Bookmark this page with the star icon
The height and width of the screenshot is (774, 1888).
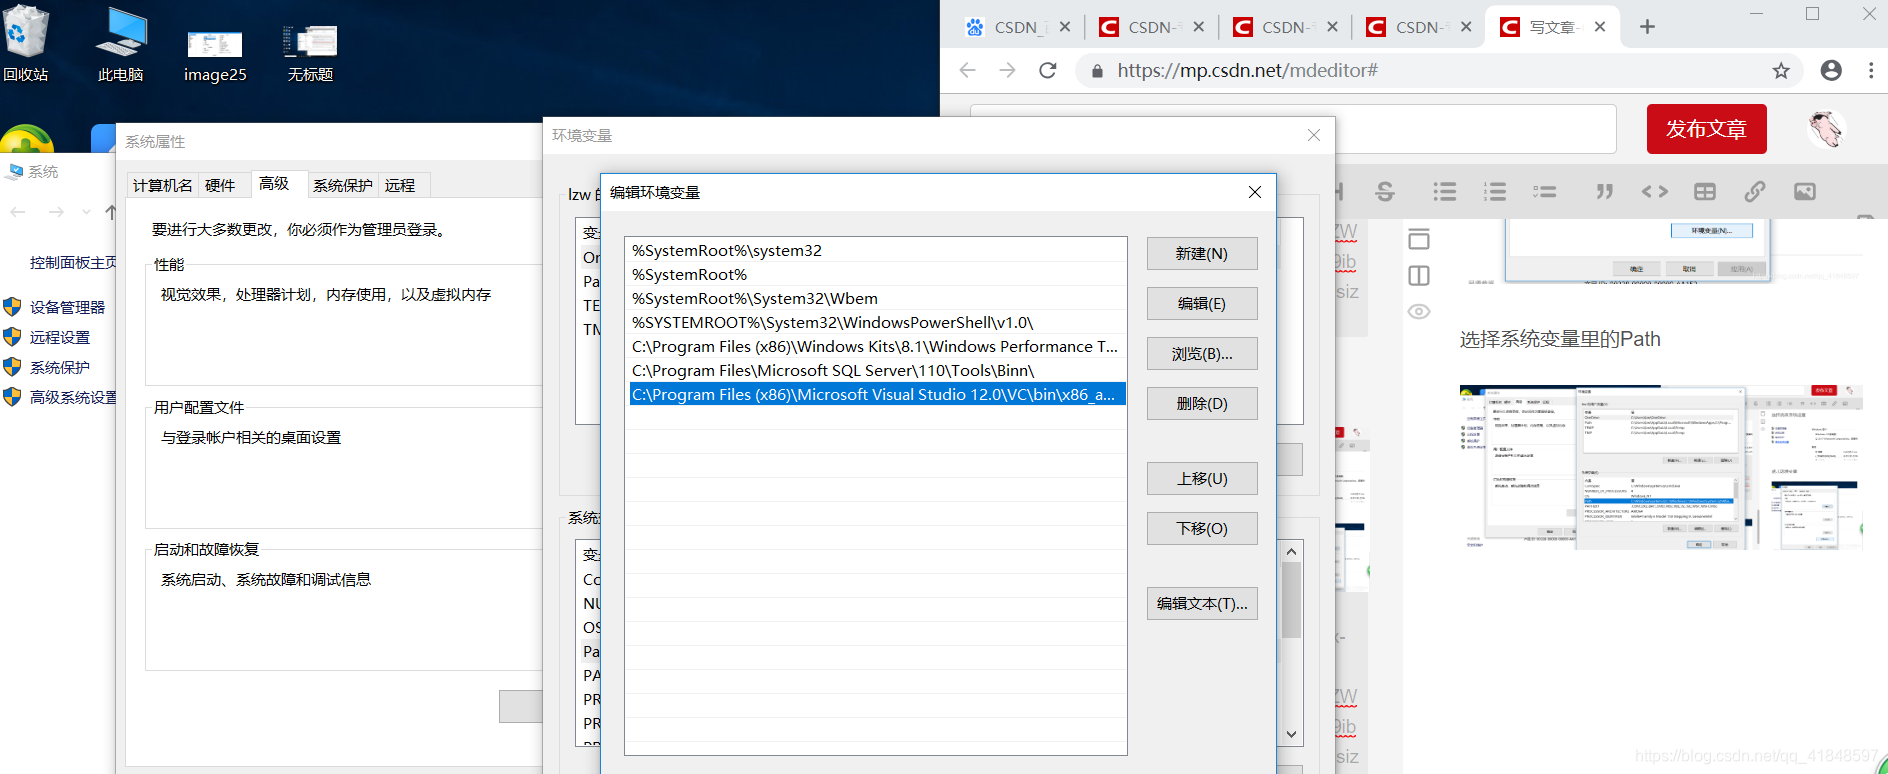(1781, 70)
